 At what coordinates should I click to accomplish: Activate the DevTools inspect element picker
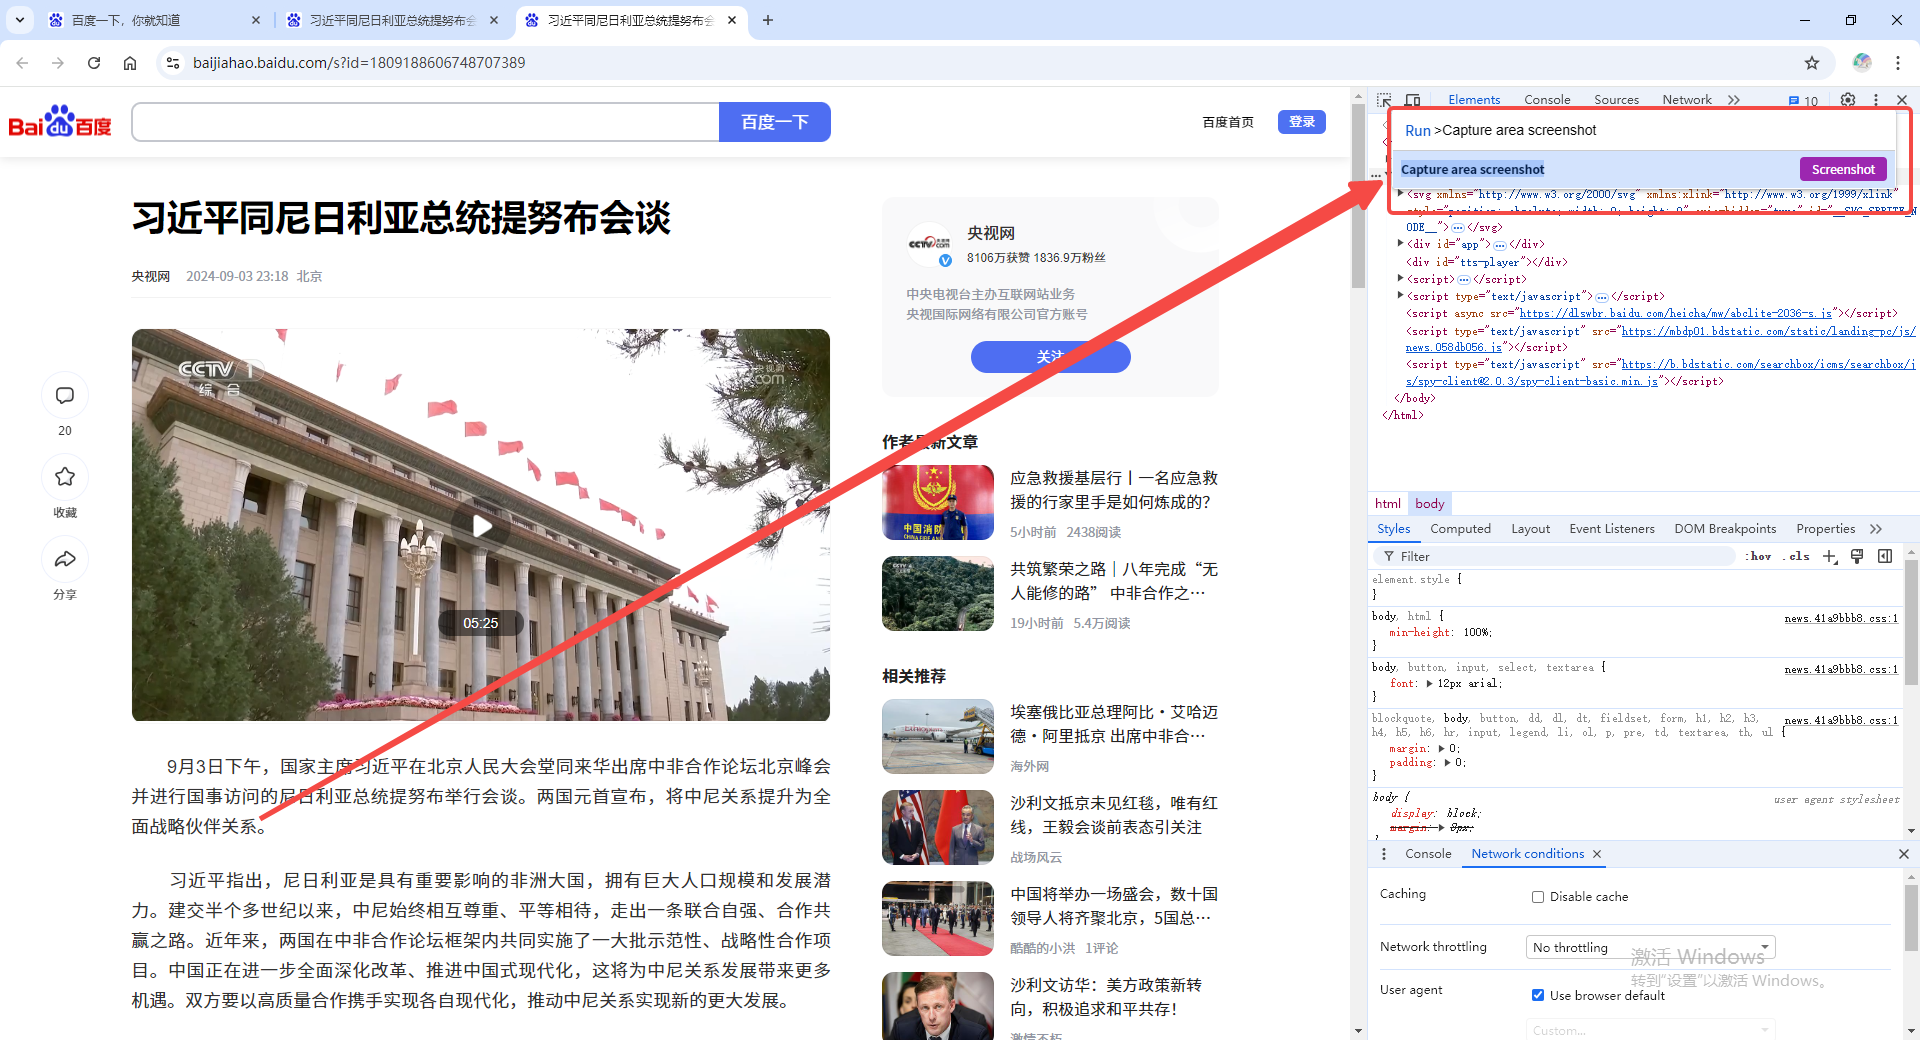point(1384,100)
